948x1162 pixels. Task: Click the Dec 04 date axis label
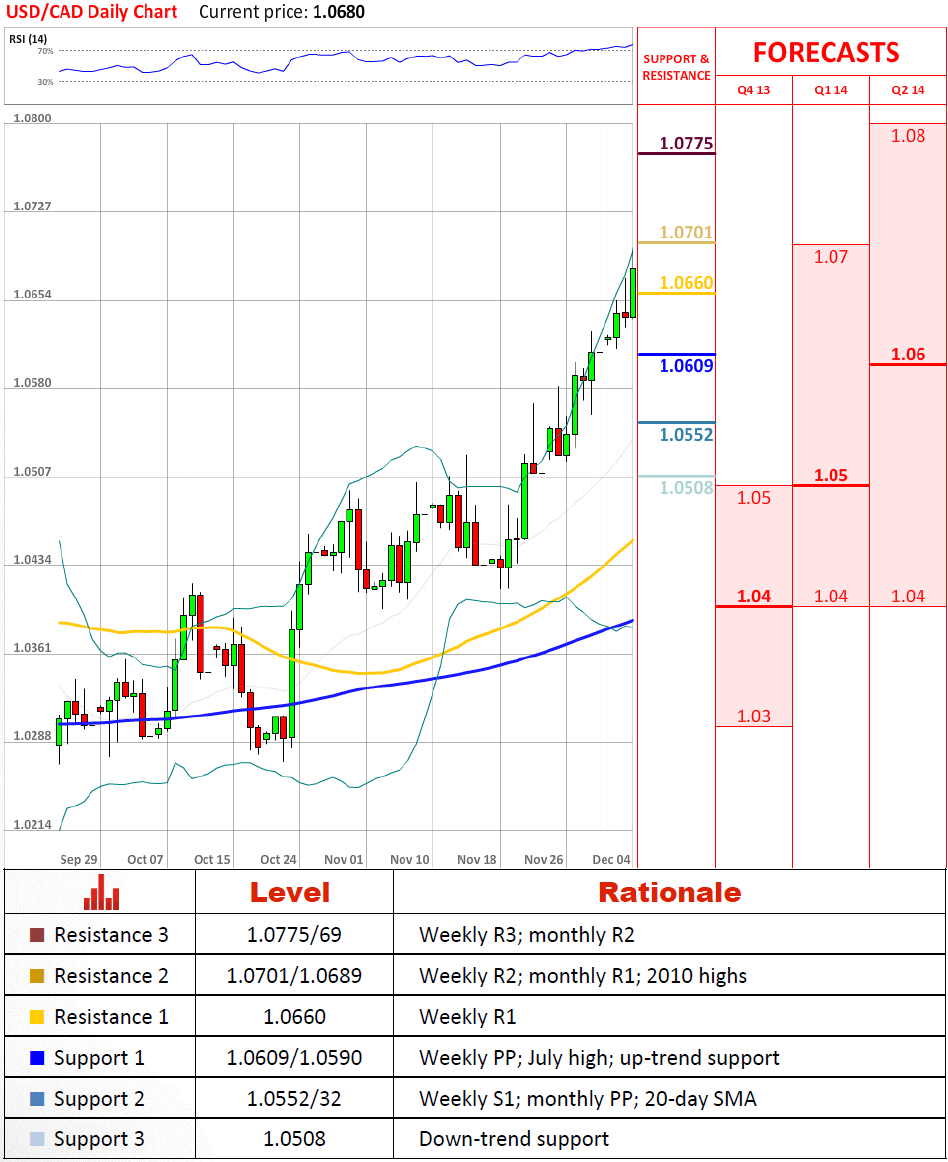(x=611, y=860)
